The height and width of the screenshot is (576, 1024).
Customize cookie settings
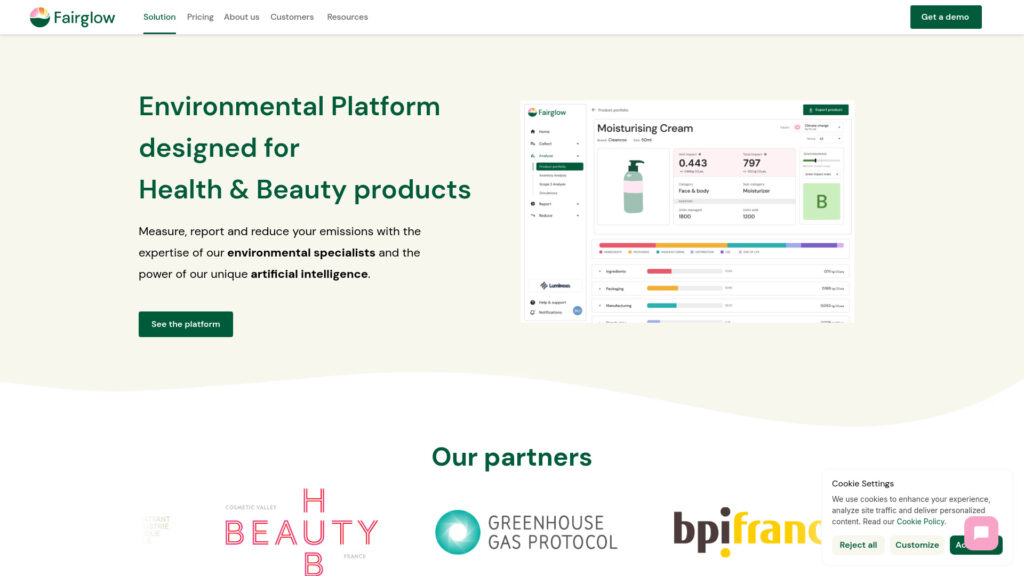(x=917, y=545)
